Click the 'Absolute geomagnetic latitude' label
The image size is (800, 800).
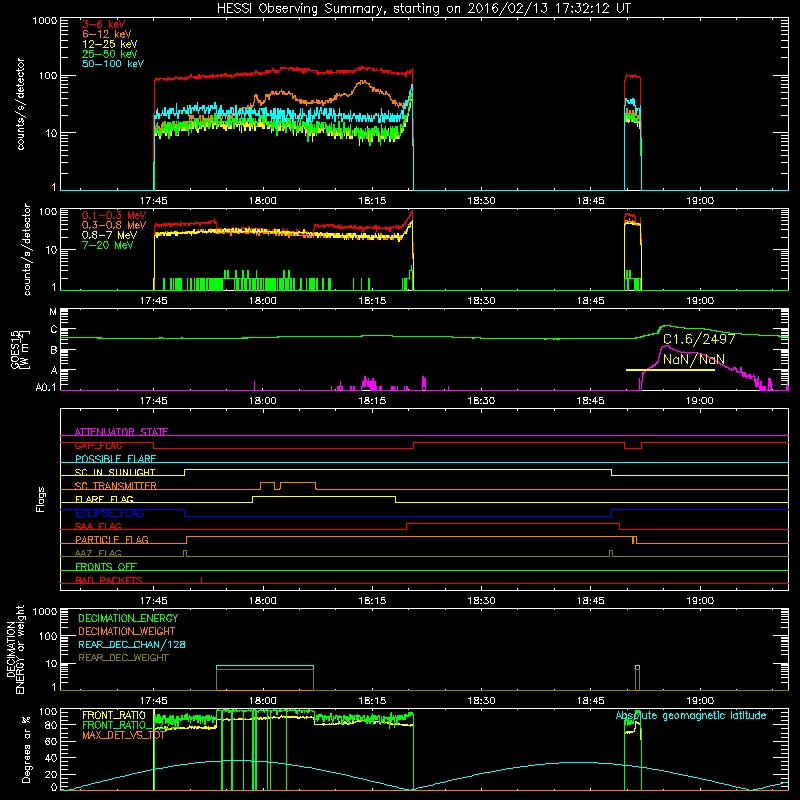tap(691, 716)
